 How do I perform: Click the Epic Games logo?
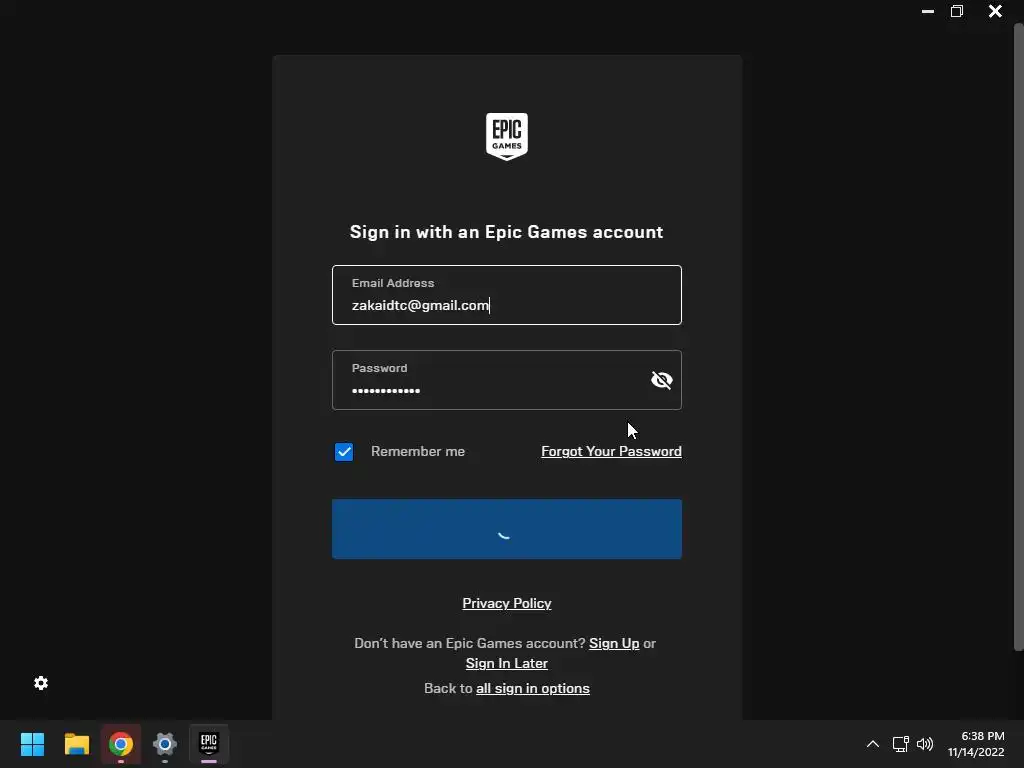(x=507, y=136)
